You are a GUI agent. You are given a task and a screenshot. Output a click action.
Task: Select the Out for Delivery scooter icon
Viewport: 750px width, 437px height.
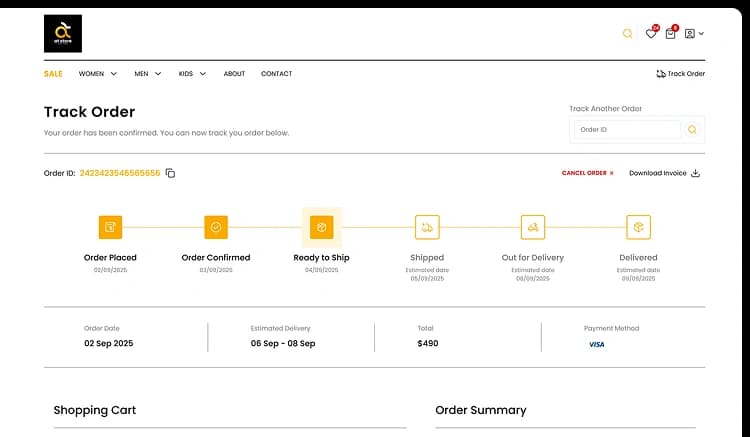(x=533, y=227)
